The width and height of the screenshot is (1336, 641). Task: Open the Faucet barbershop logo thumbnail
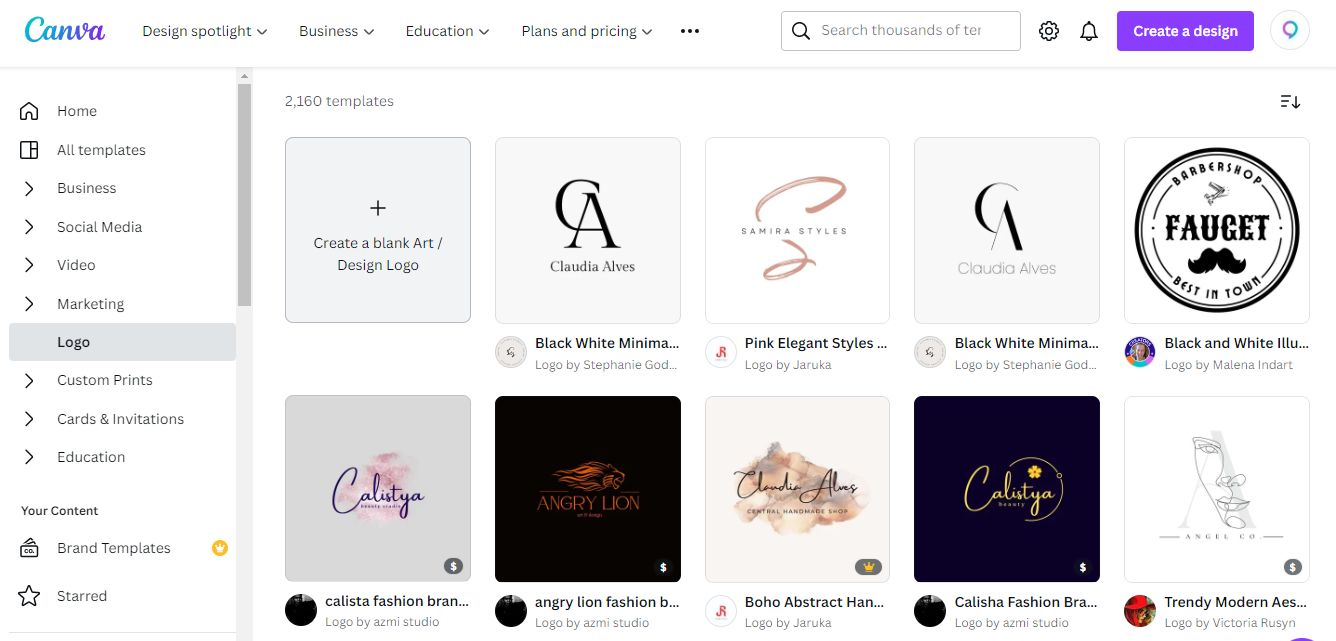point(1217,230)
